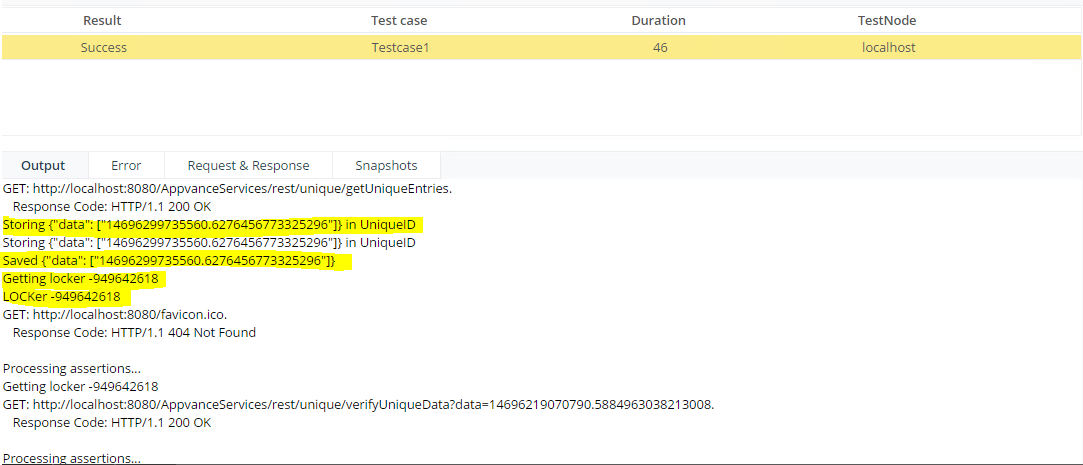1083x465 pixels.
Task: Select the Output tab
Action: (x=44, y=166)
